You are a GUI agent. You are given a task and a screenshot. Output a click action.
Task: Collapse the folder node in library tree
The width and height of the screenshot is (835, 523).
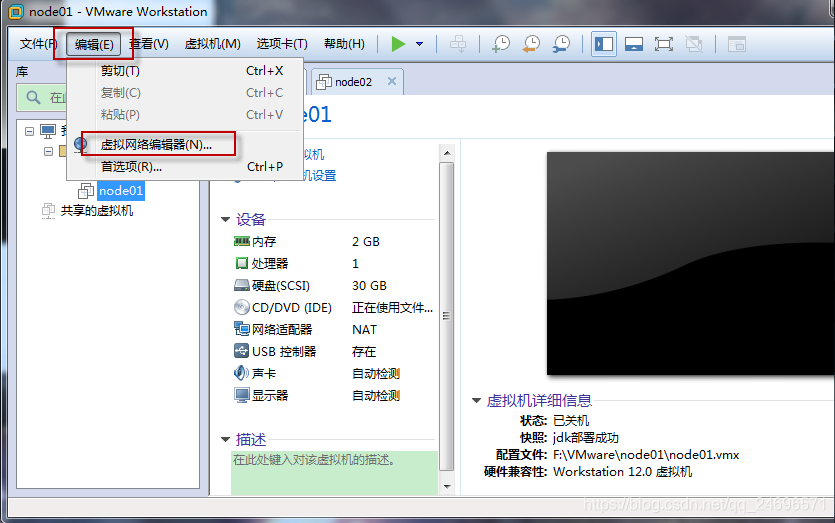pyautogui.click(x=48, y=152)
